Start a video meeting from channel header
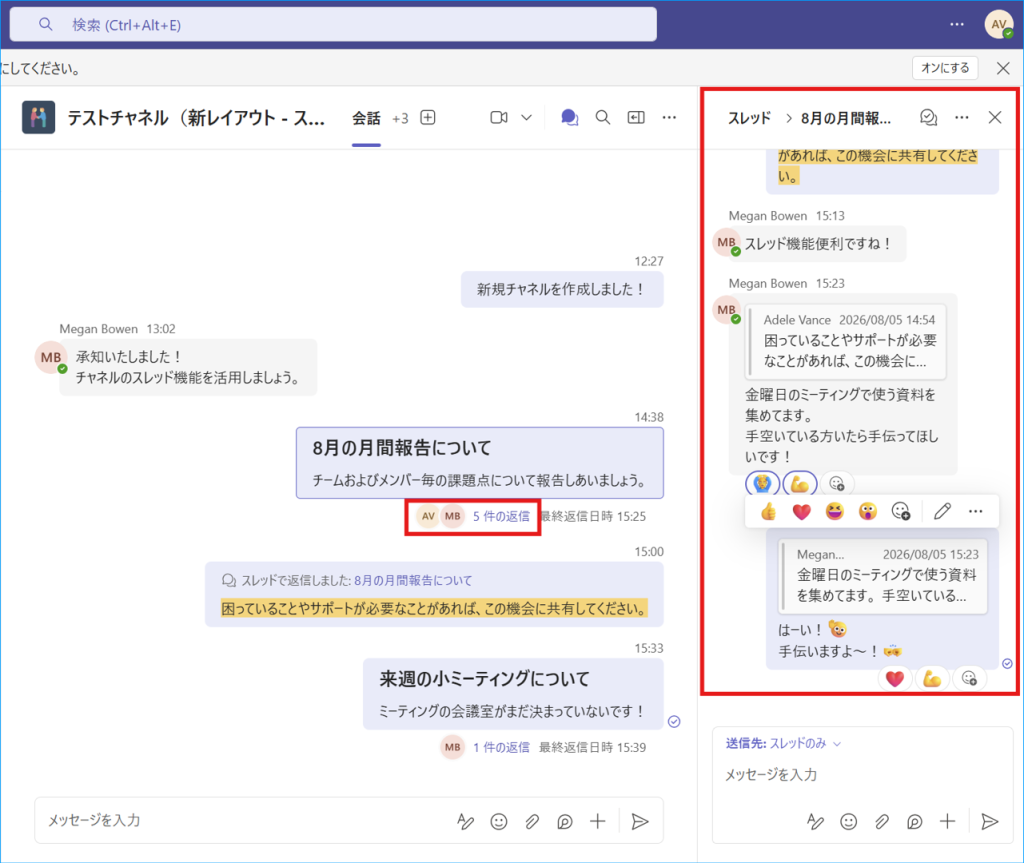 (x=499, y=118)
